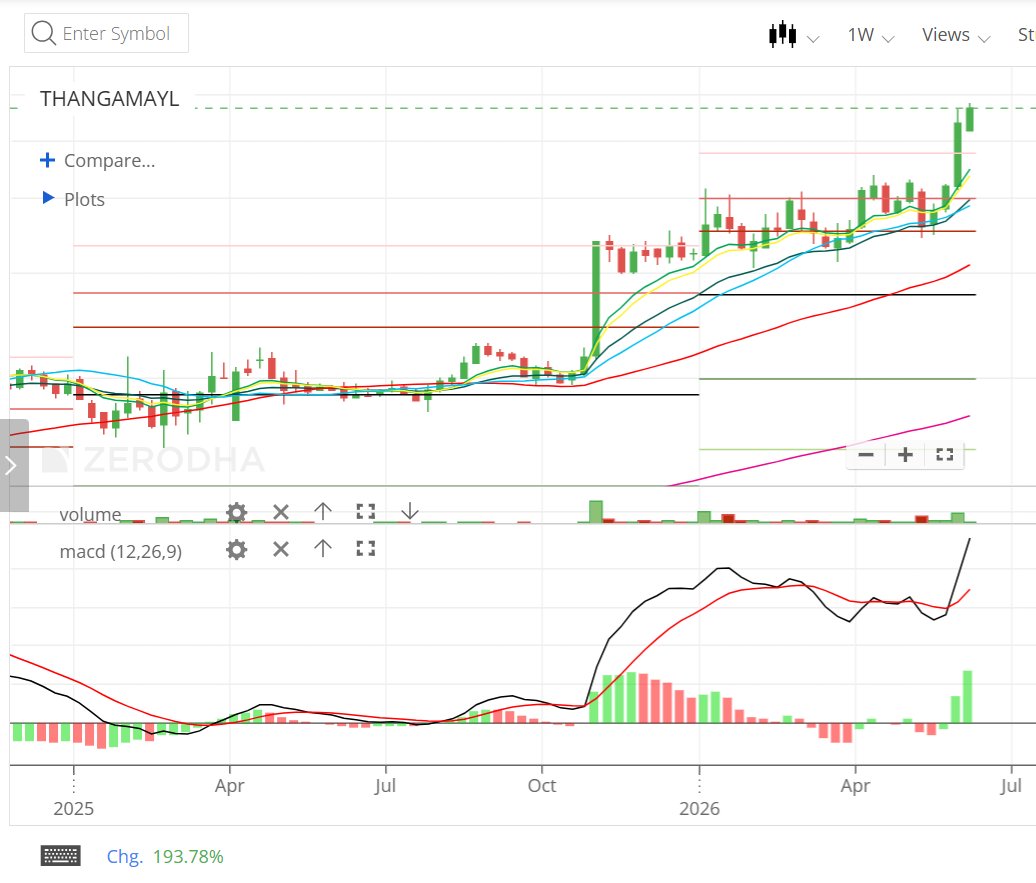Maximize the macd panel
The width and height of the screenshot is (1036, 883).
[365, 548]
